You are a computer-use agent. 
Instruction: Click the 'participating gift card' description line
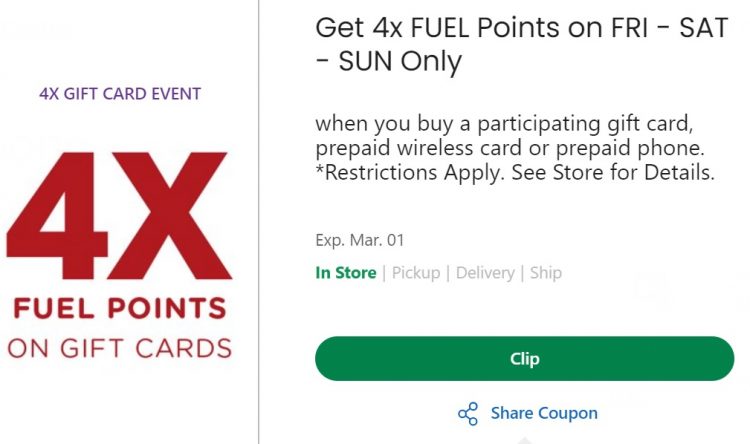(504, 124)
